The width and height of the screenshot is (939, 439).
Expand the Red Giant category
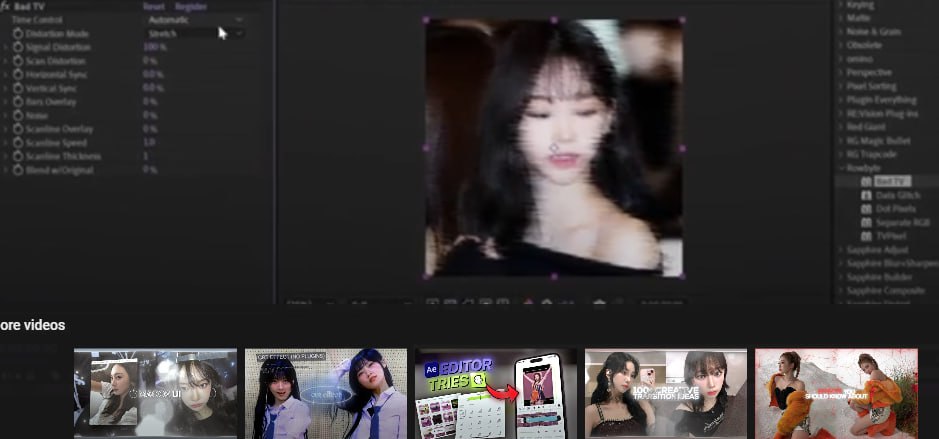[841, 127]
